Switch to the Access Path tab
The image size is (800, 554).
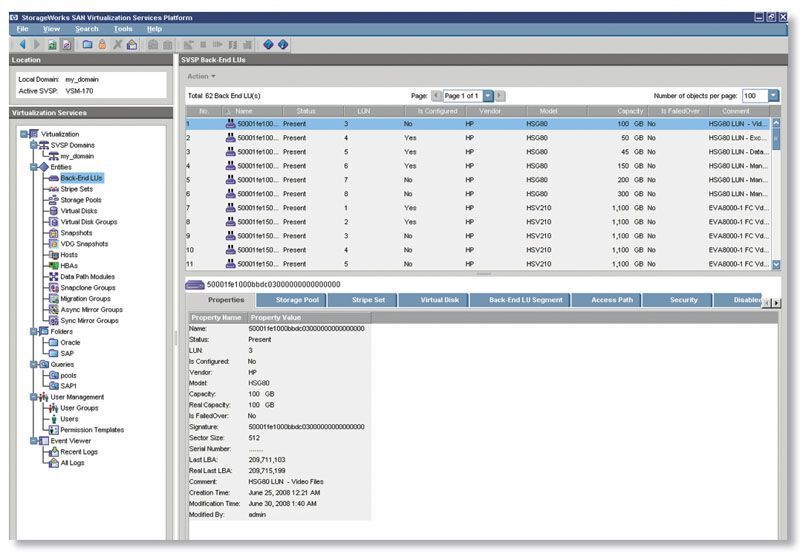[606, 300]
